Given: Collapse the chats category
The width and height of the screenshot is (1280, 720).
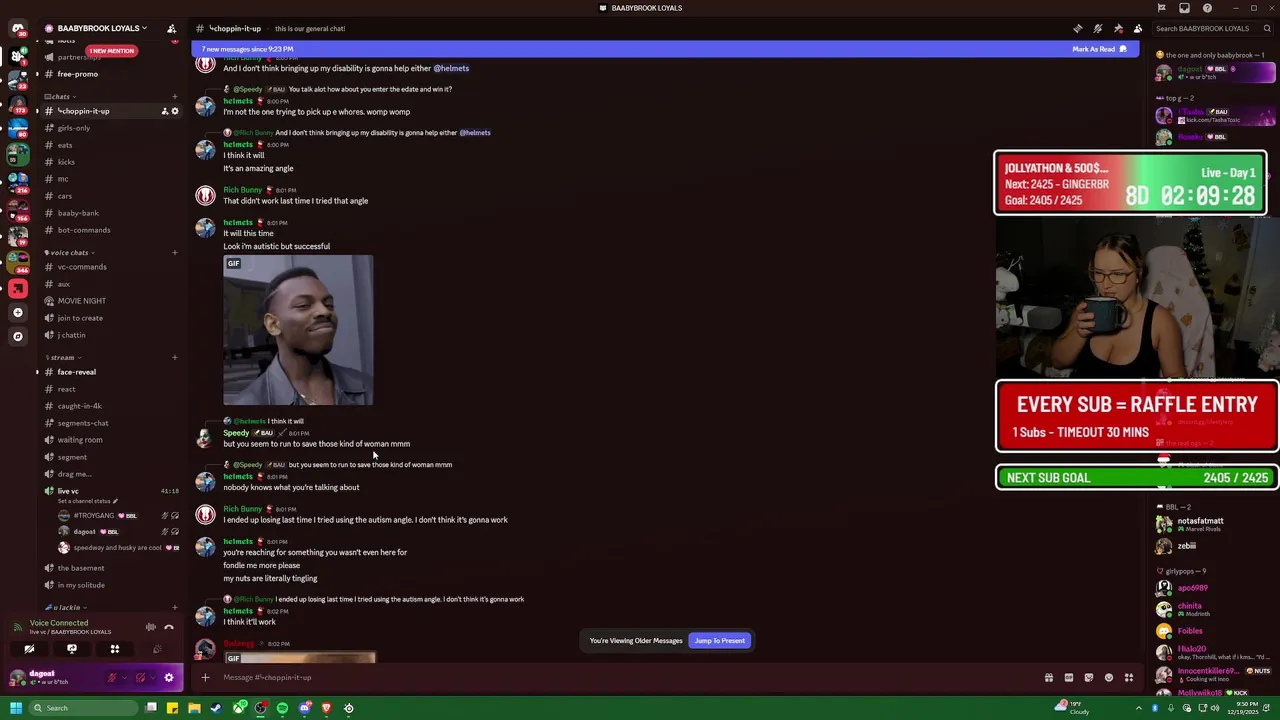Looking at the screenshot, I should 62,97.
